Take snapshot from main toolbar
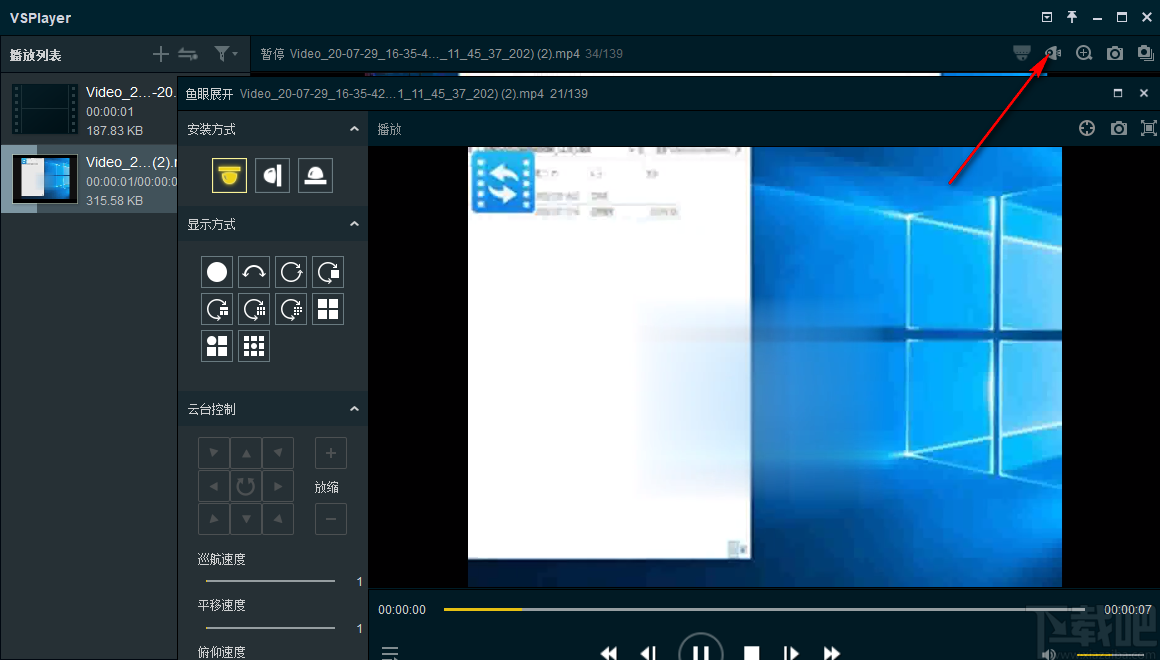 (x=1115, y=53)
